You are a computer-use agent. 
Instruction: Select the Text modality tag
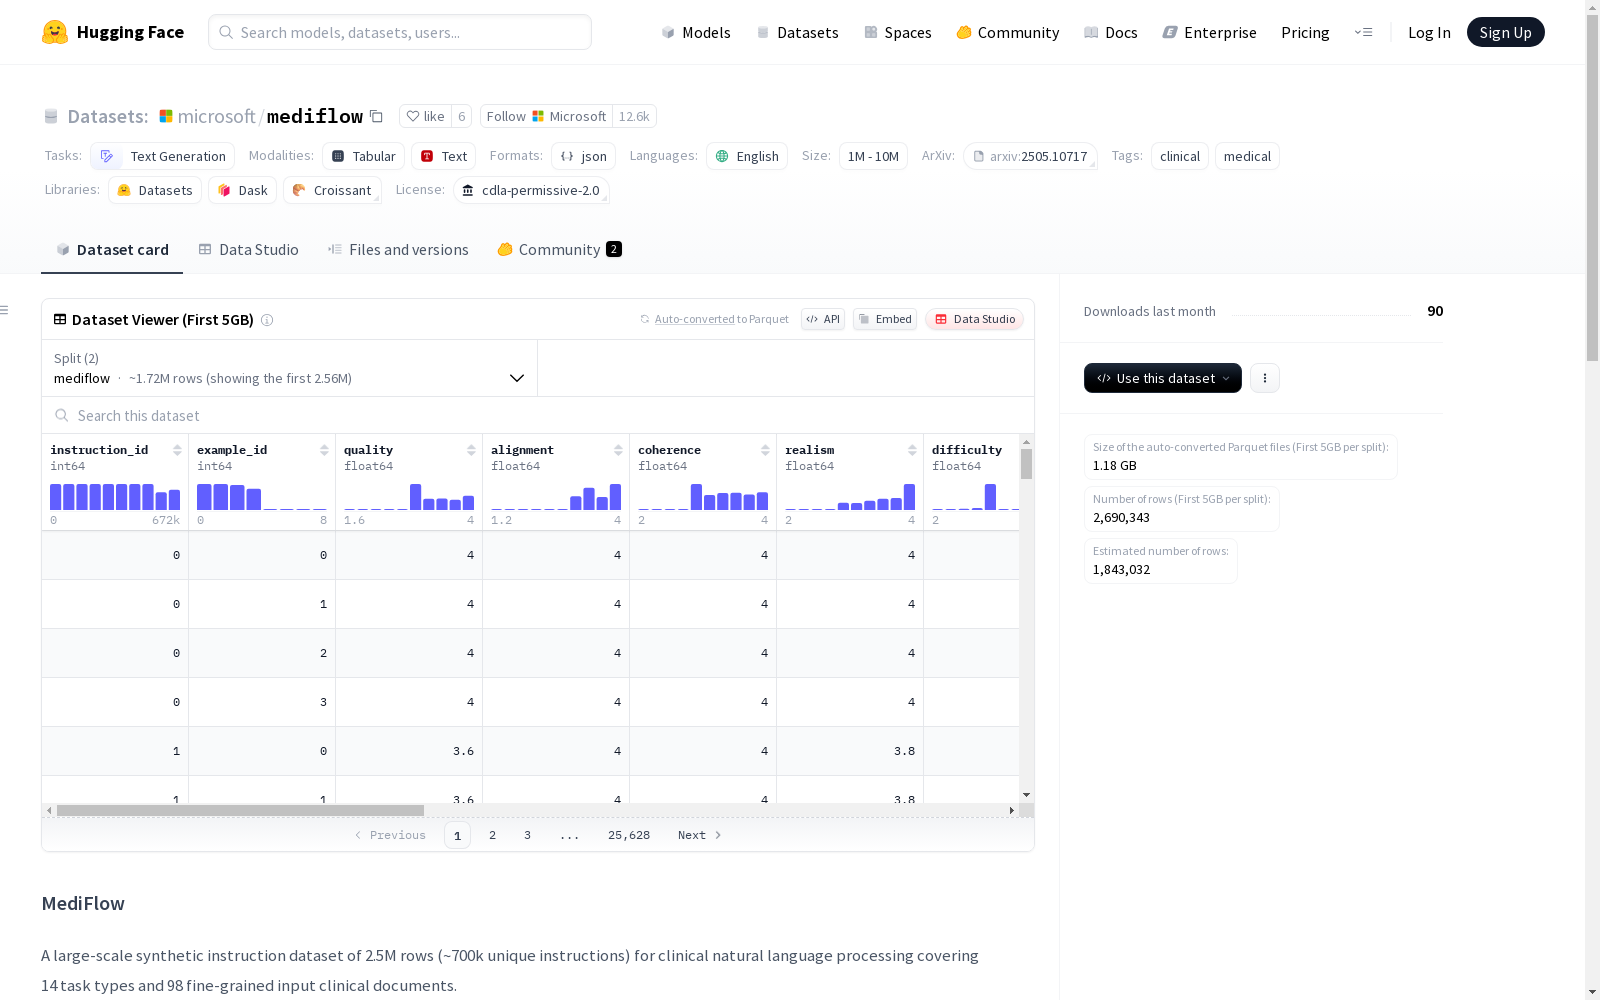pyautogui.click(x=443, y=156)
